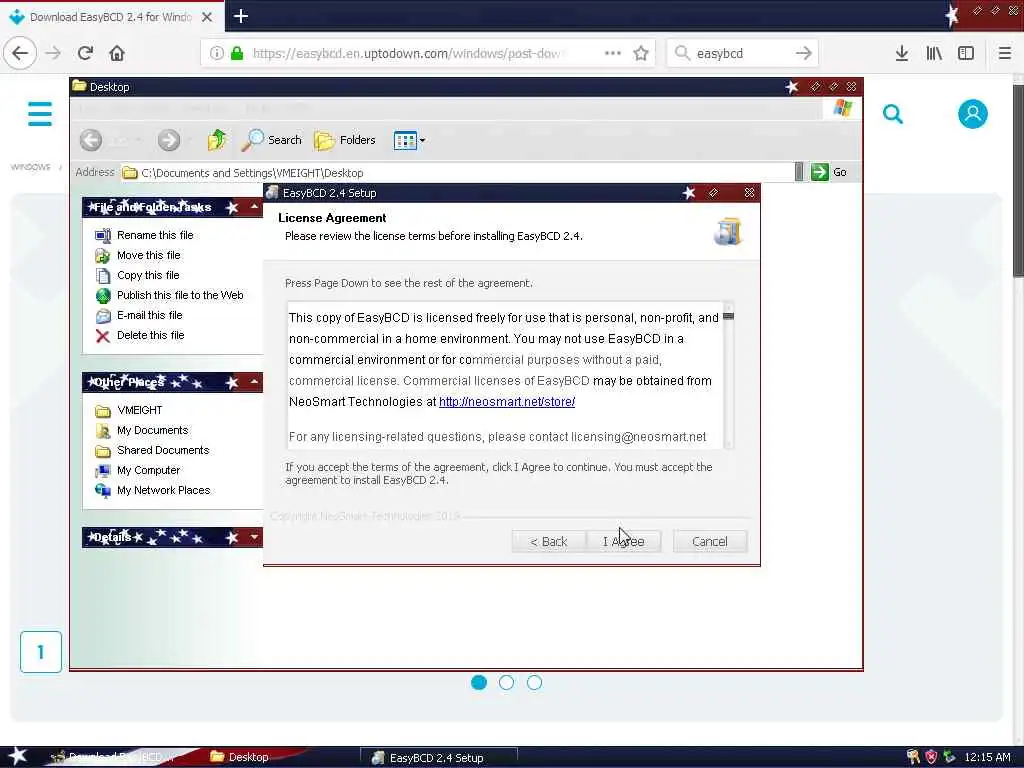The image size is (1024, 768).
Task: Click the Back button in setup
Action: point(549,541)
